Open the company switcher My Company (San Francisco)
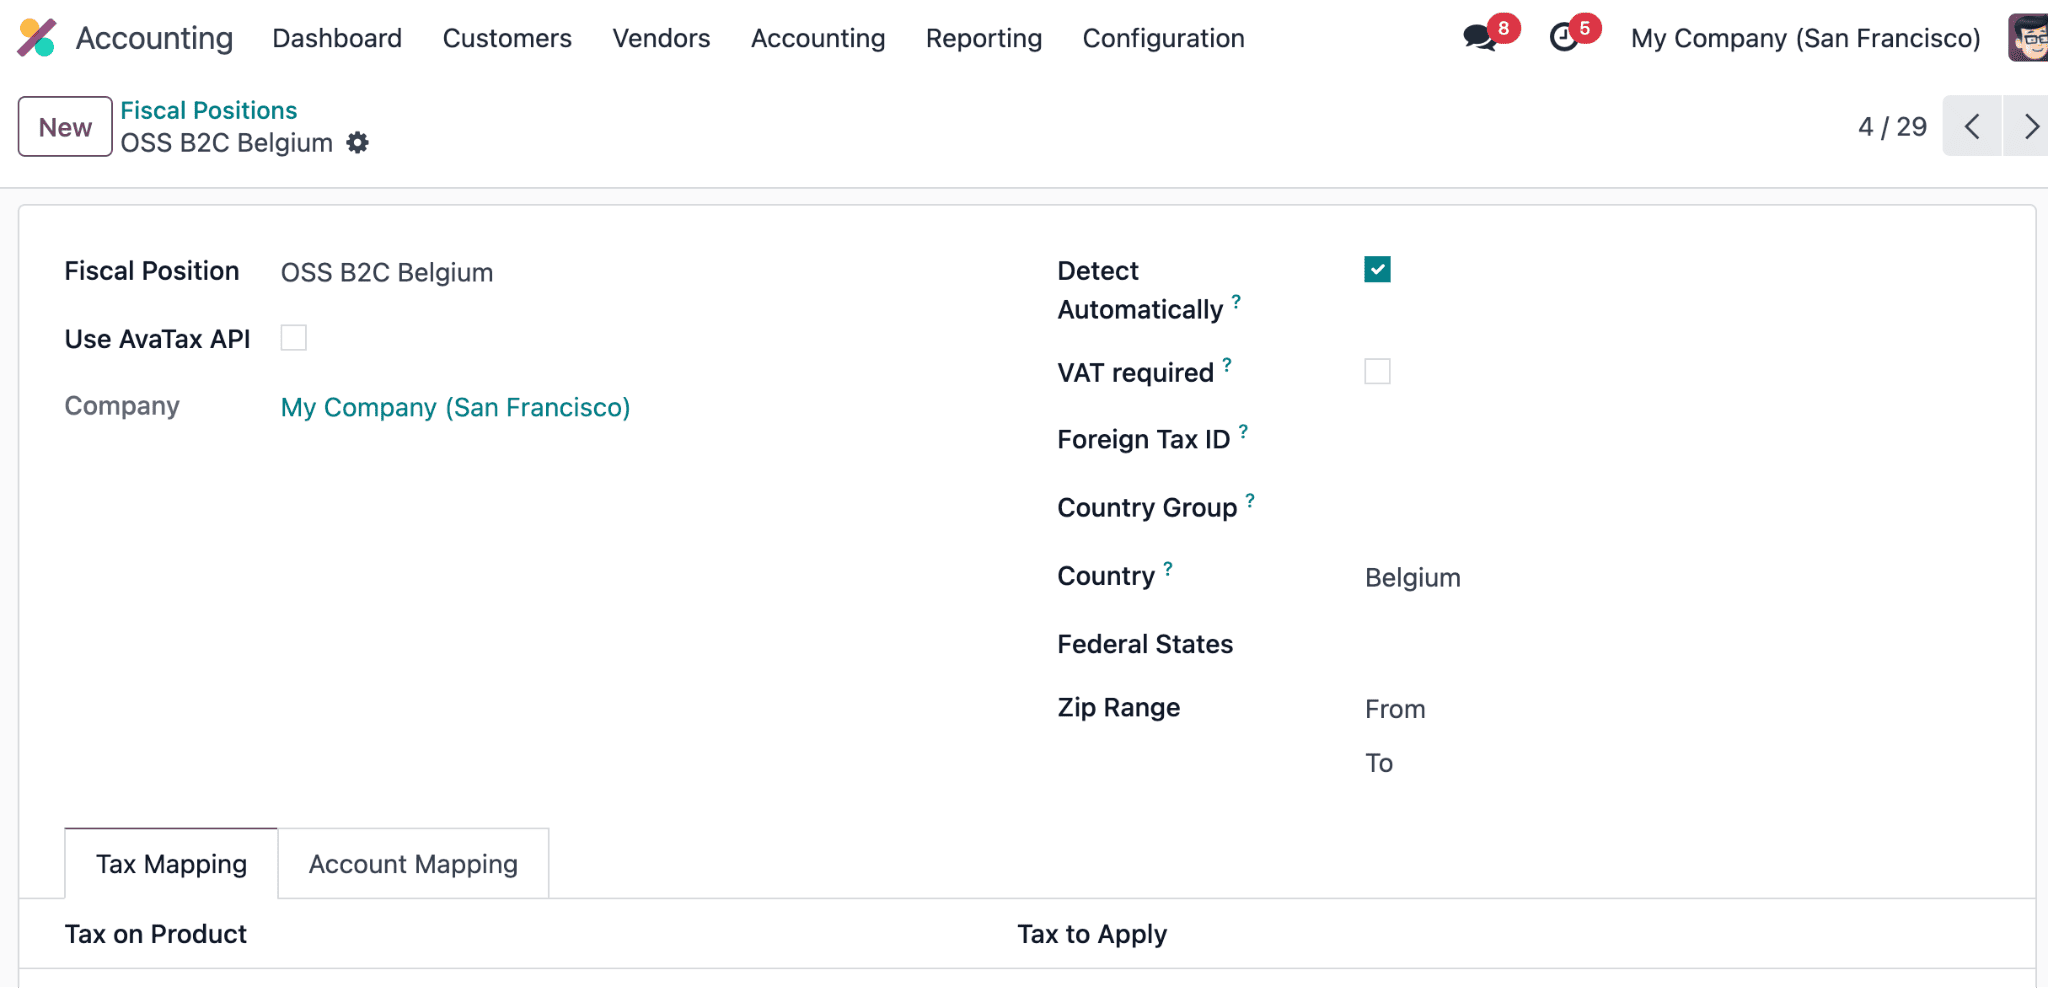Image resolution: width=2048 pixels, height=988 pixels. (x=1805, y=38)
